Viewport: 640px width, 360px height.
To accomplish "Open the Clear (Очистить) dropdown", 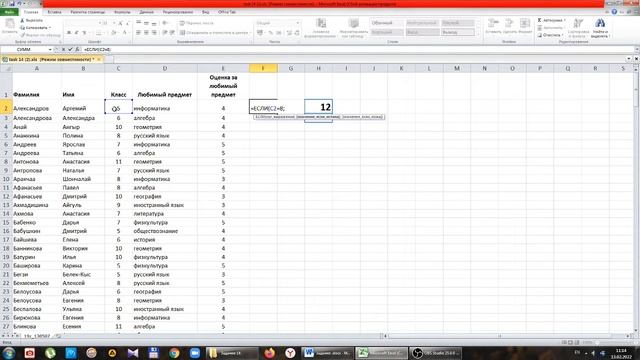I will pyautogui.click(x=550, y=35).
